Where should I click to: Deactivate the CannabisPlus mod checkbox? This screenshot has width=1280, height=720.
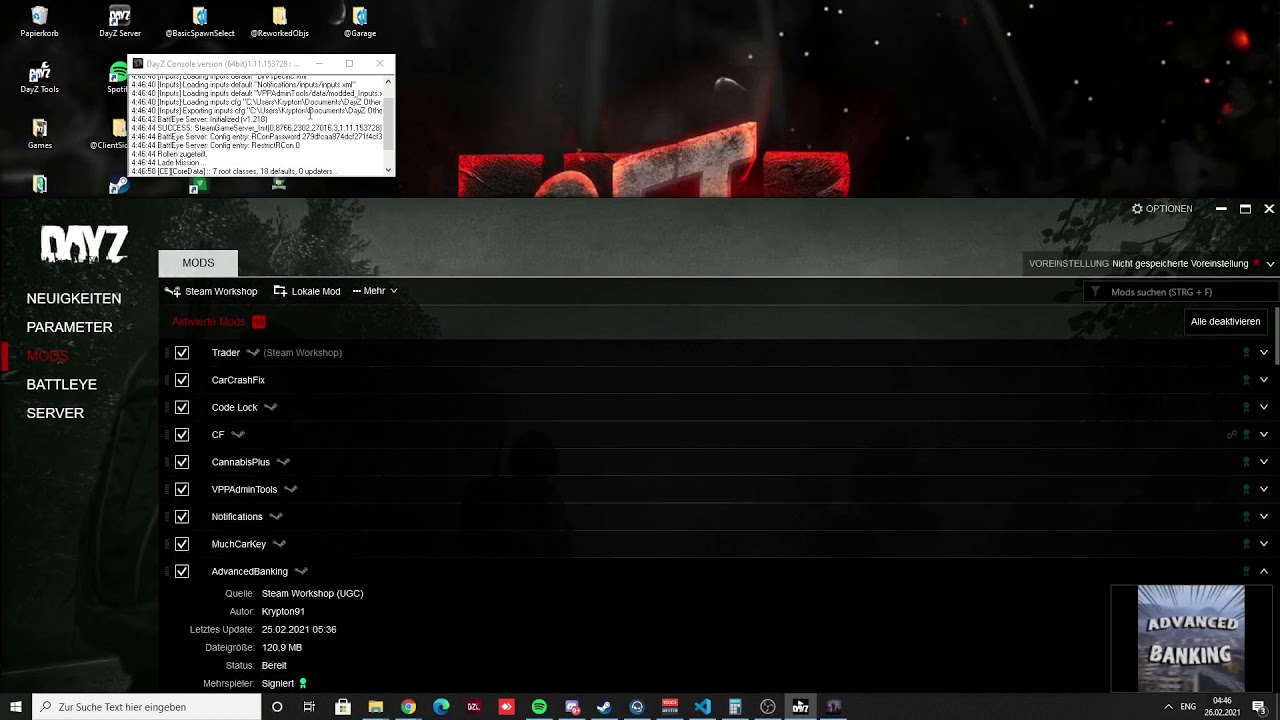click(182, 462)
